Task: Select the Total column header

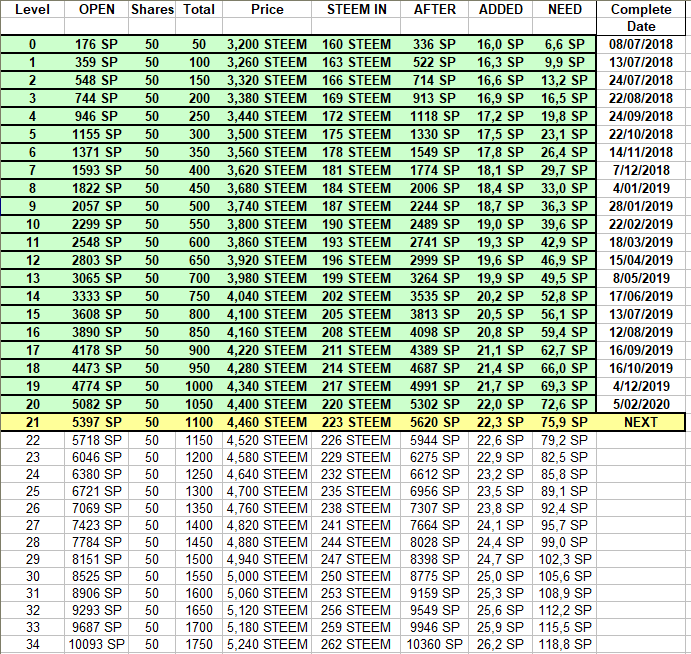Action: pos(199,9)
